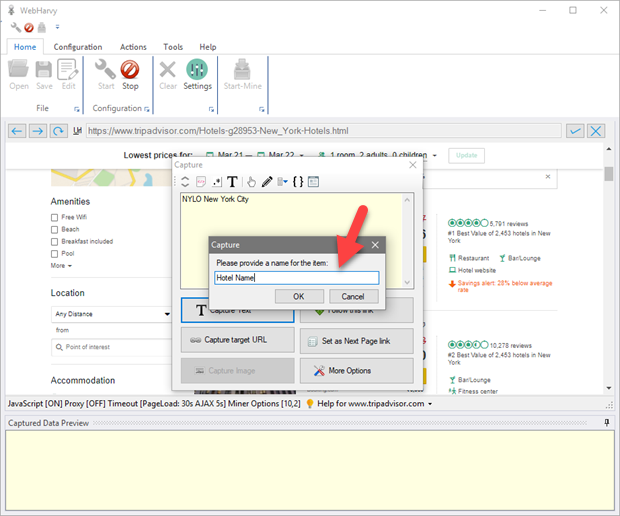The width and height of the screenshot is (620, 516).
Task: Open Help for www.tripadvisor.com dropdown
Action: pyautogui.click(x=374, y=403)
